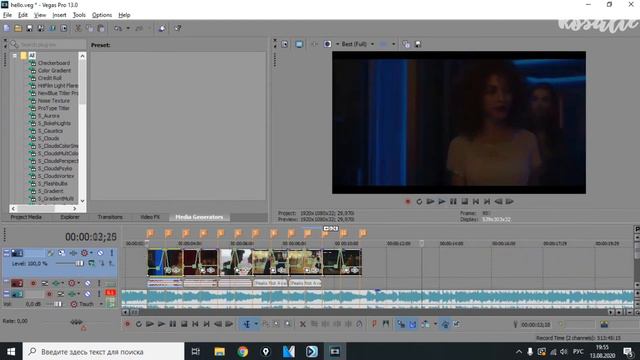Image resolution: width=640 pixels, height=360 pixels.
Task: Click Record in the timeline transport bar
Action: [x=127, y=324]
